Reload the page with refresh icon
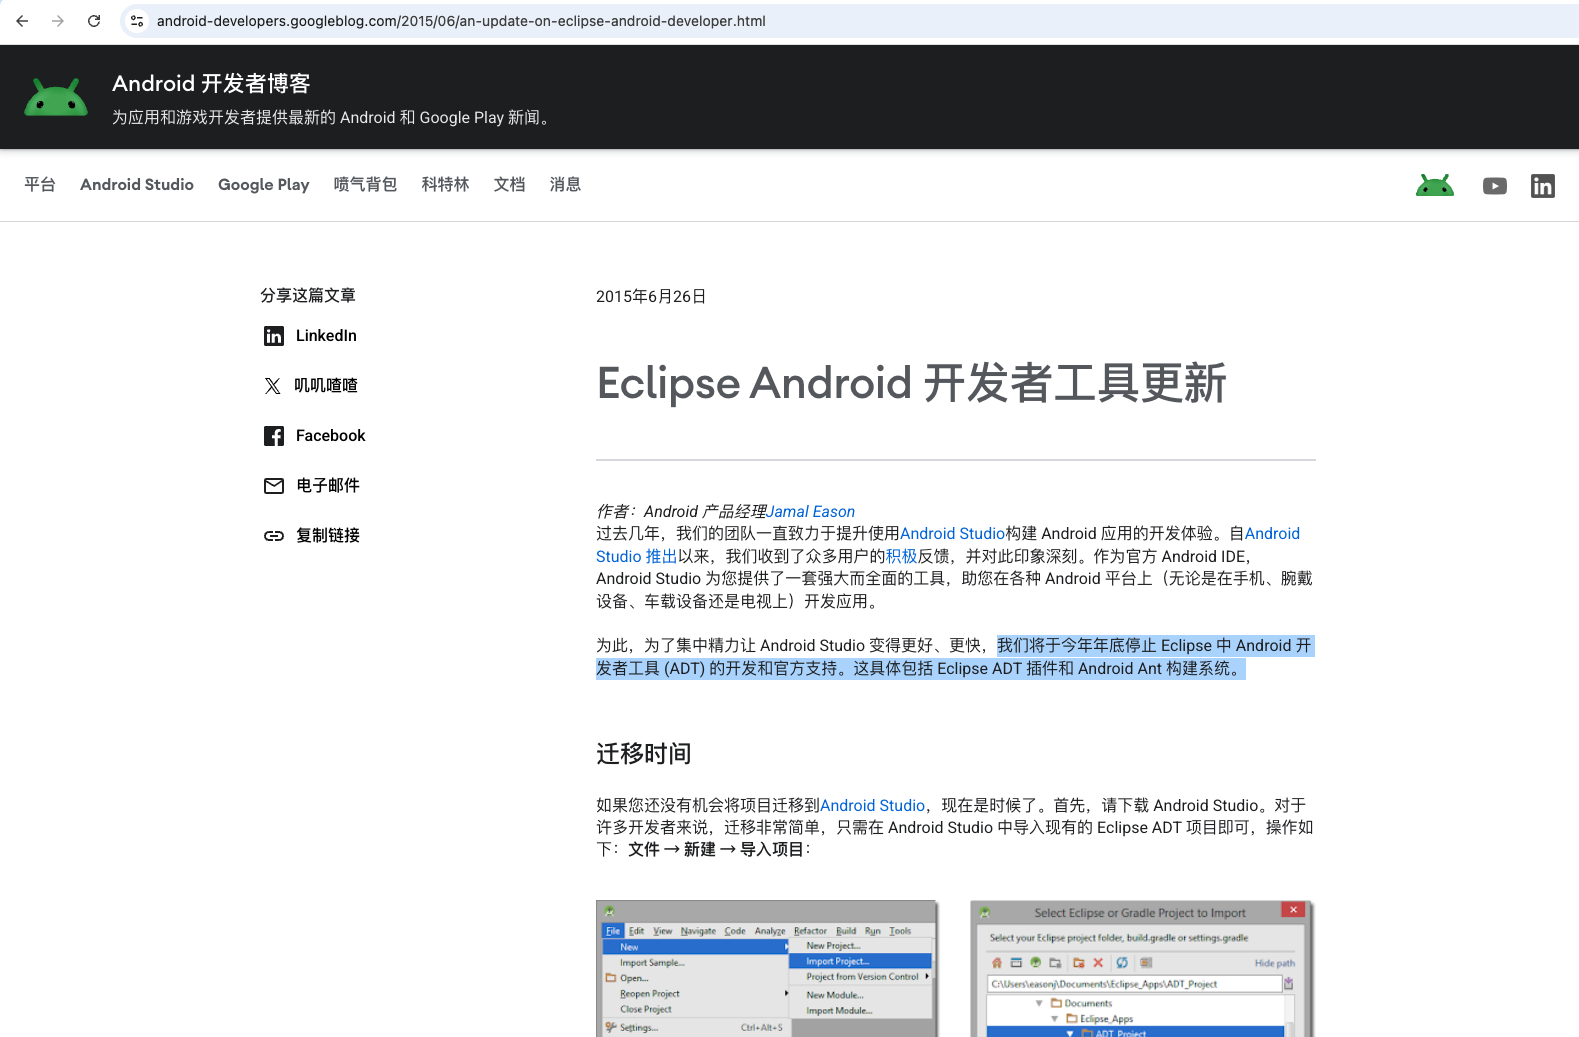1579x1037 pixels. [x=94, y=21]
